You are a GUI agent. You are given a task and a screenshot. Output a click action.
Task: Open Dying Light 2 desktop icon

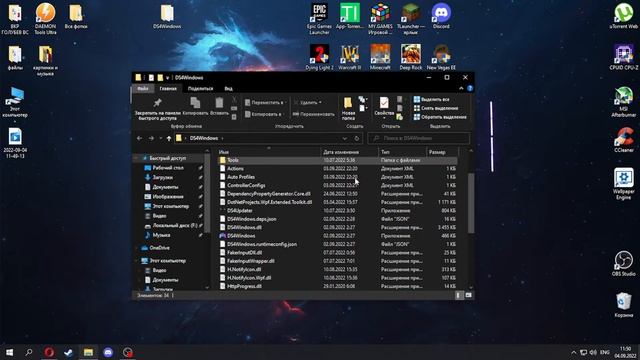pos(319,57)
